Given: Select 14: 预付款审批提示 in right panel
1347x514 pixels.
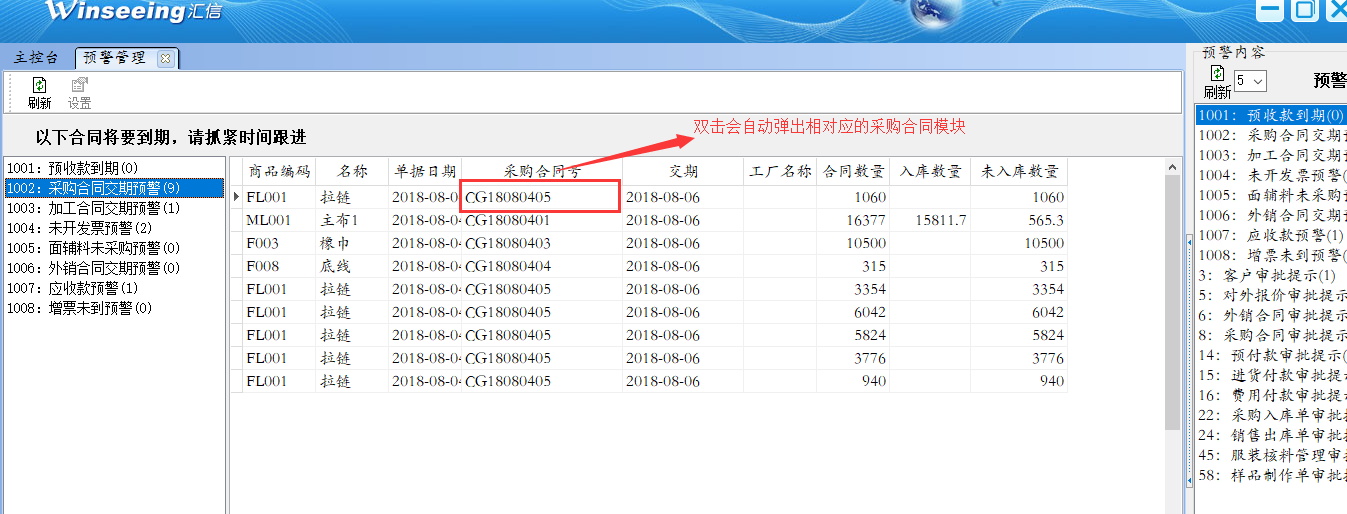Looking at the screenshot, I should (1271, 355).
